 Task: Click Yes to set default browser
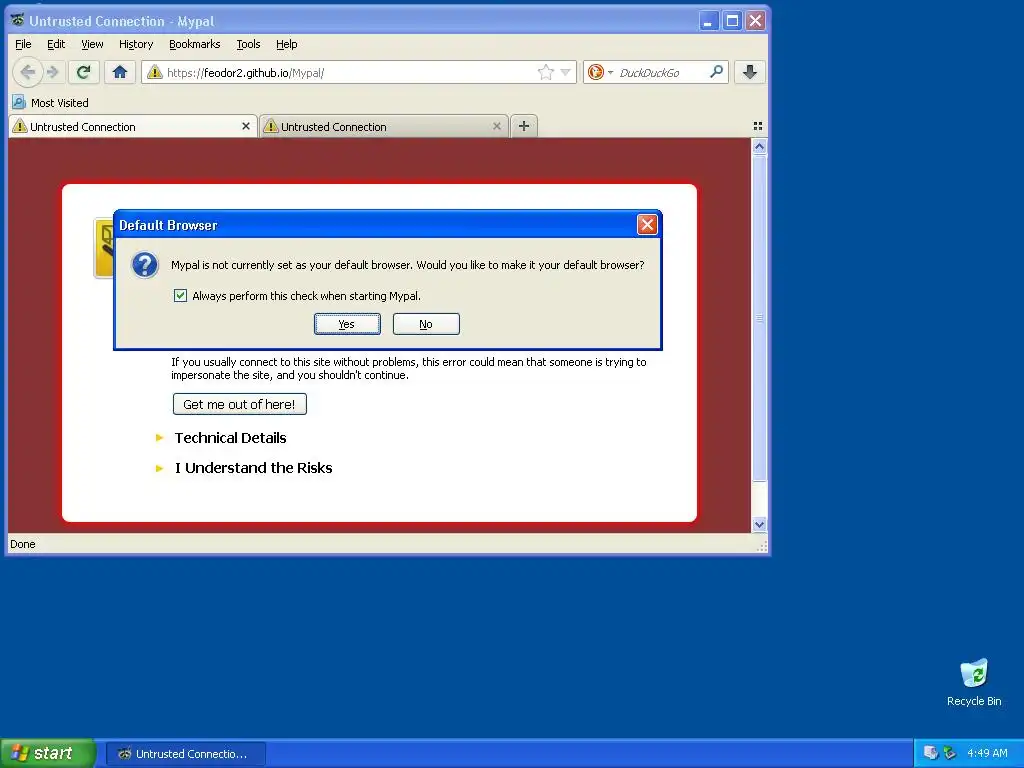pos(347,324)
